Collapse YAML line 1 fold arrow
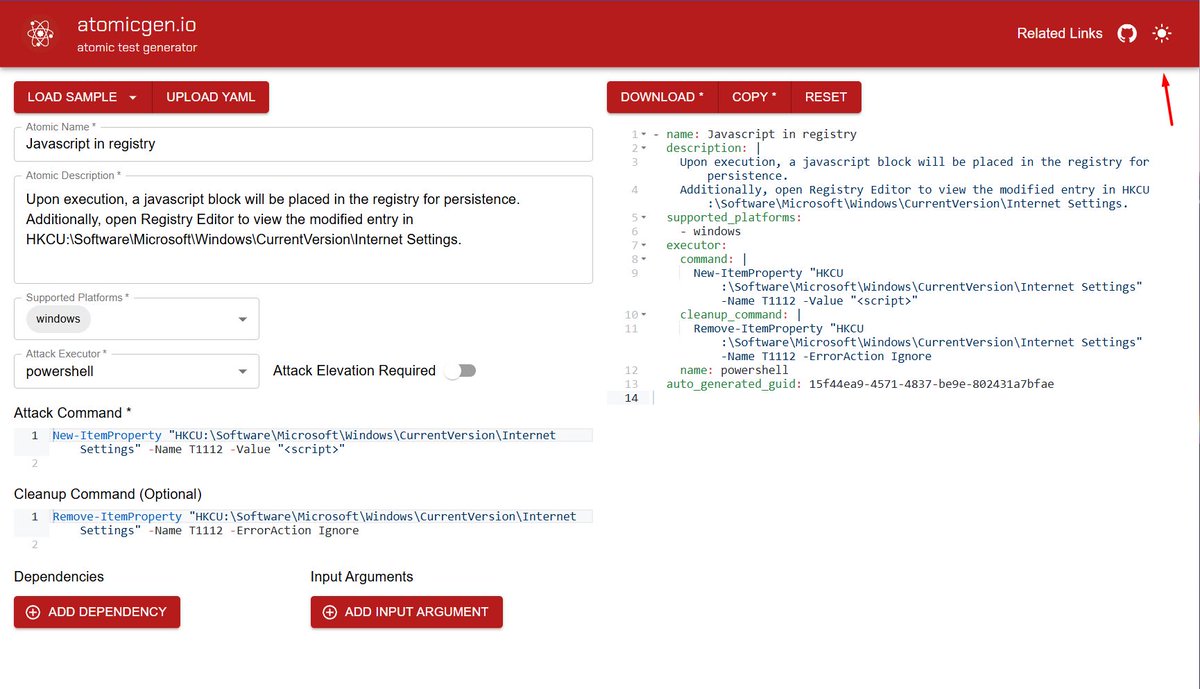 [644, 134]
